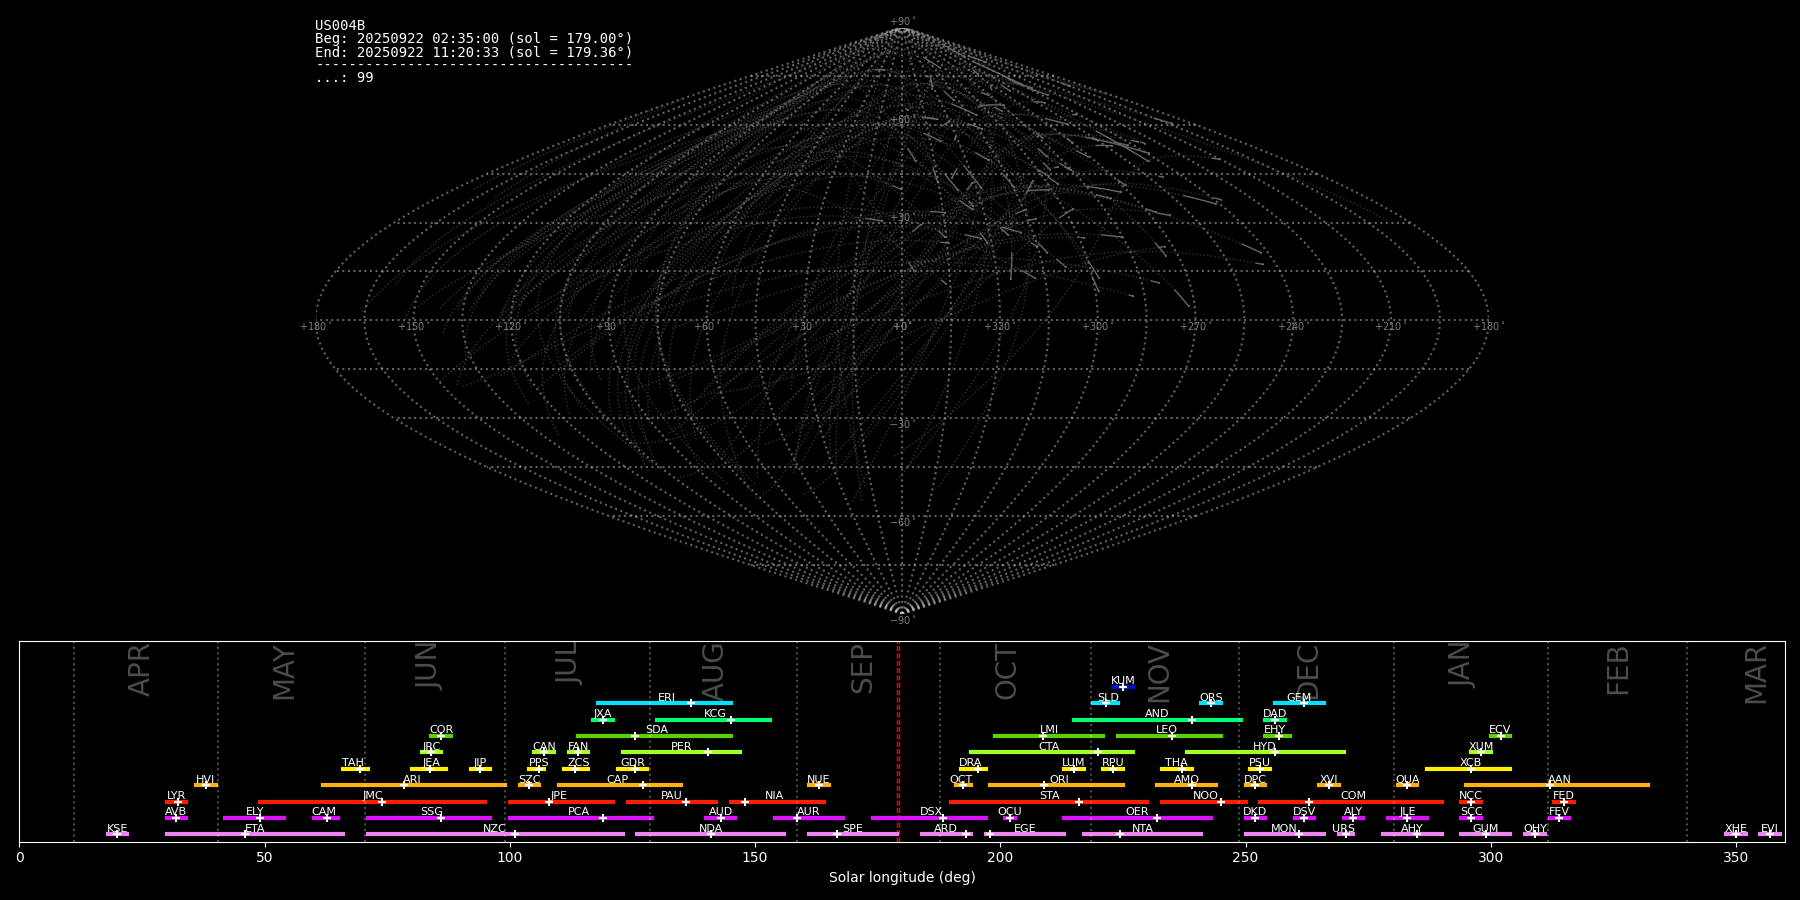Click the CAP shower label
The height and width of the screenshot is (900, 1800).
click(x=618, y=780)
